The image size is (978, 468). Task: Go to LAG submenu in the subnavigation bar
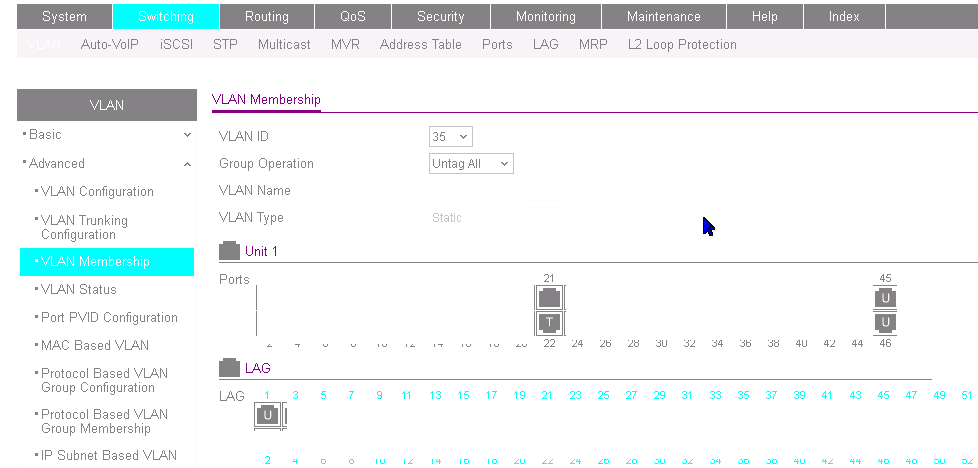coord(546,44)
